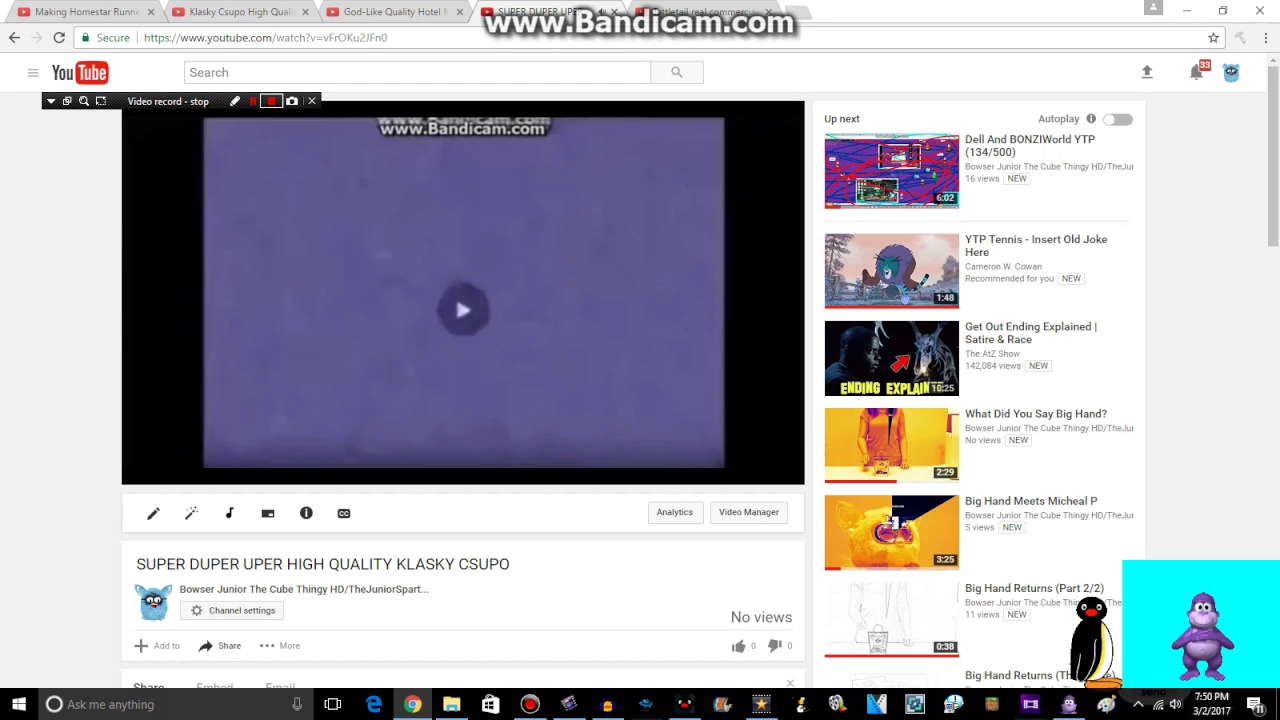Pause the Bandicam recording
This screenshot has width=1280, height=720.
pos(252,101)
